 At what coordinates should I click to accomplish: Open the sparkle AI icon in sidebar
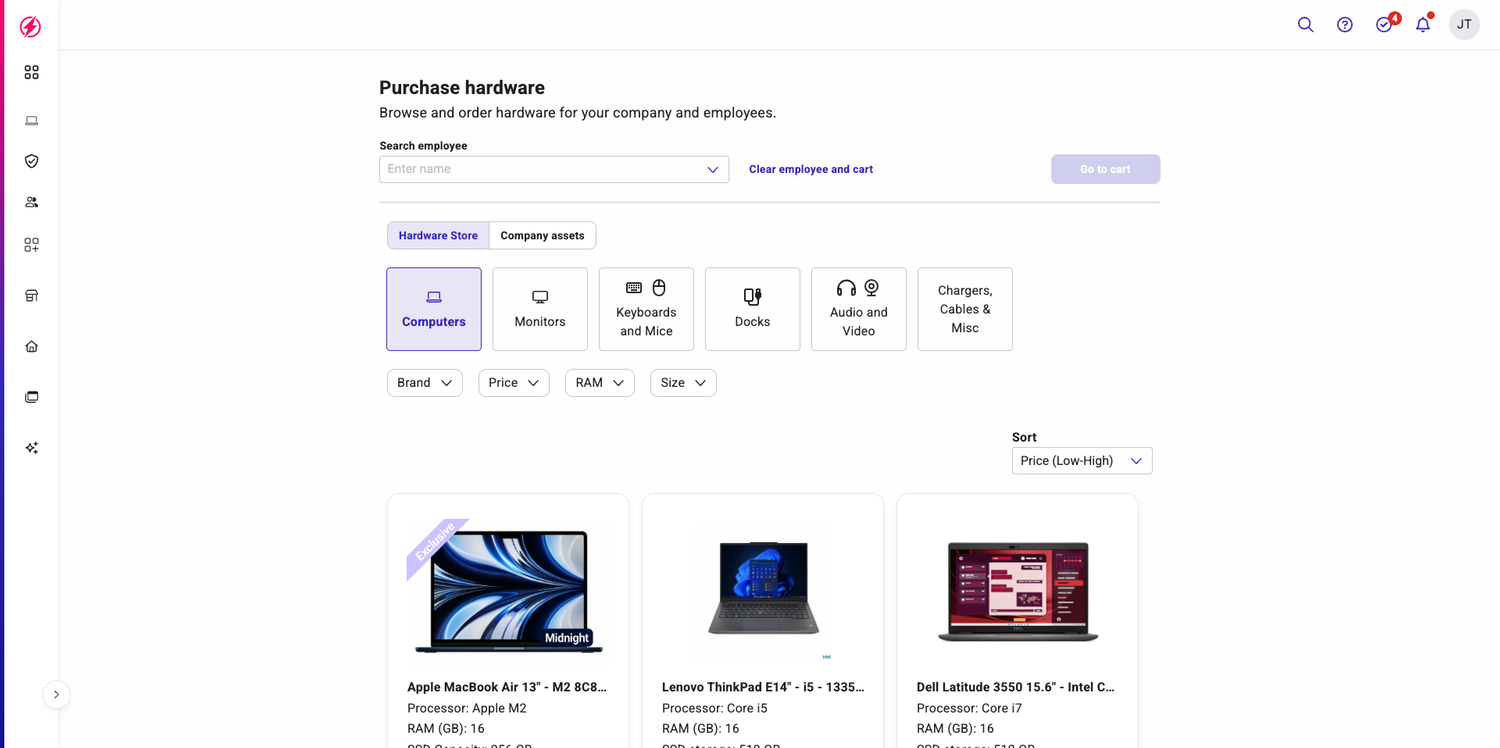pyautogui.click(x=32, y=448)
